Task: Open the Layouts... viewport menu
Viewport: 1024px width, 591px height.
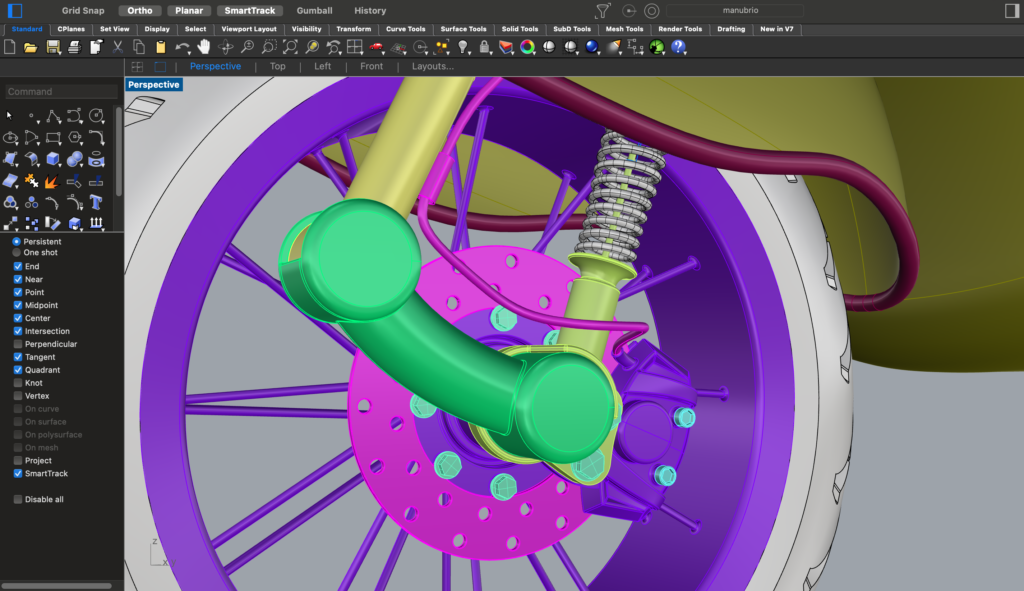Action: pos(432,67)
